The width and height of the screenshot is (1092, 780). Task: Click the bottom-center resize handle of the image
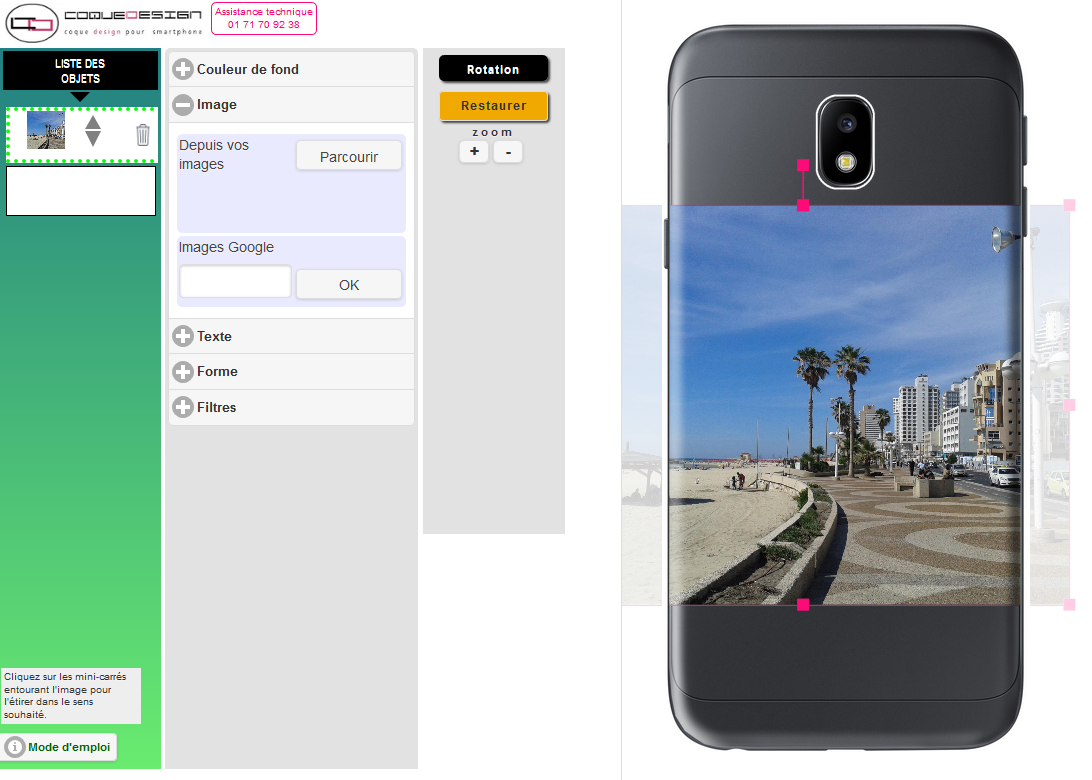(x=803, y=604)
